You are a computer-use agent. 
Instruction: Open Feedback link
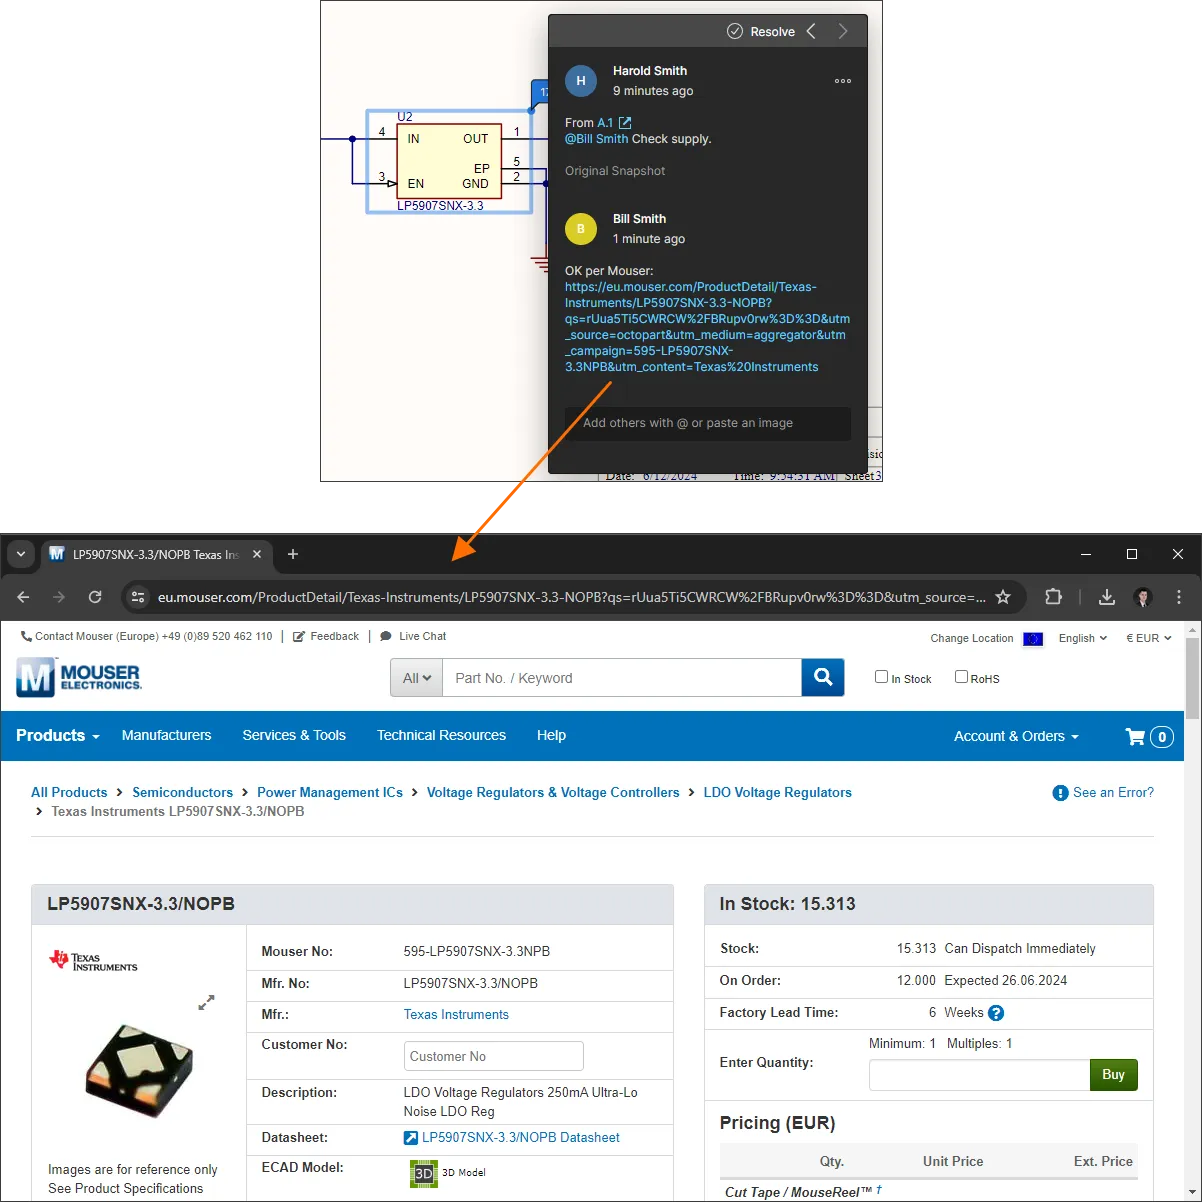pos(326,636)
